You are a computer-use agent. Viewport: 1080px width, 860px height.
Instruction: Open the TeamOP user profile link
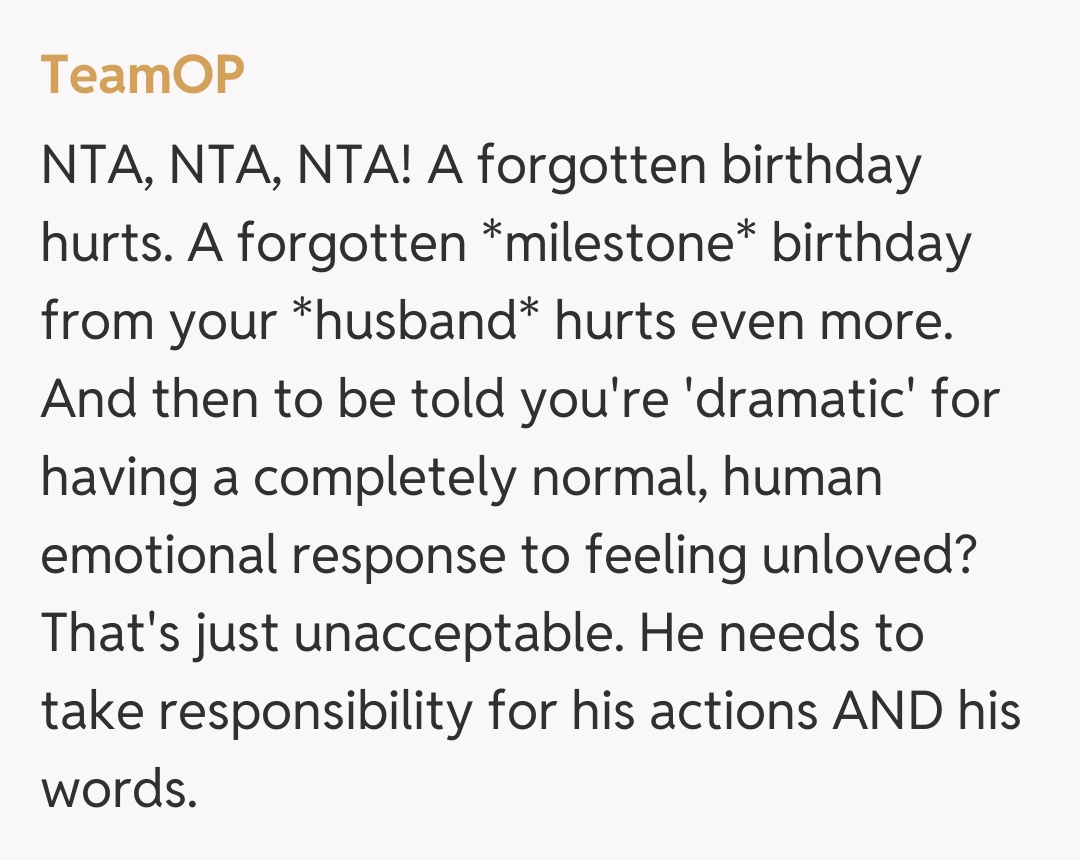(142, 75)
